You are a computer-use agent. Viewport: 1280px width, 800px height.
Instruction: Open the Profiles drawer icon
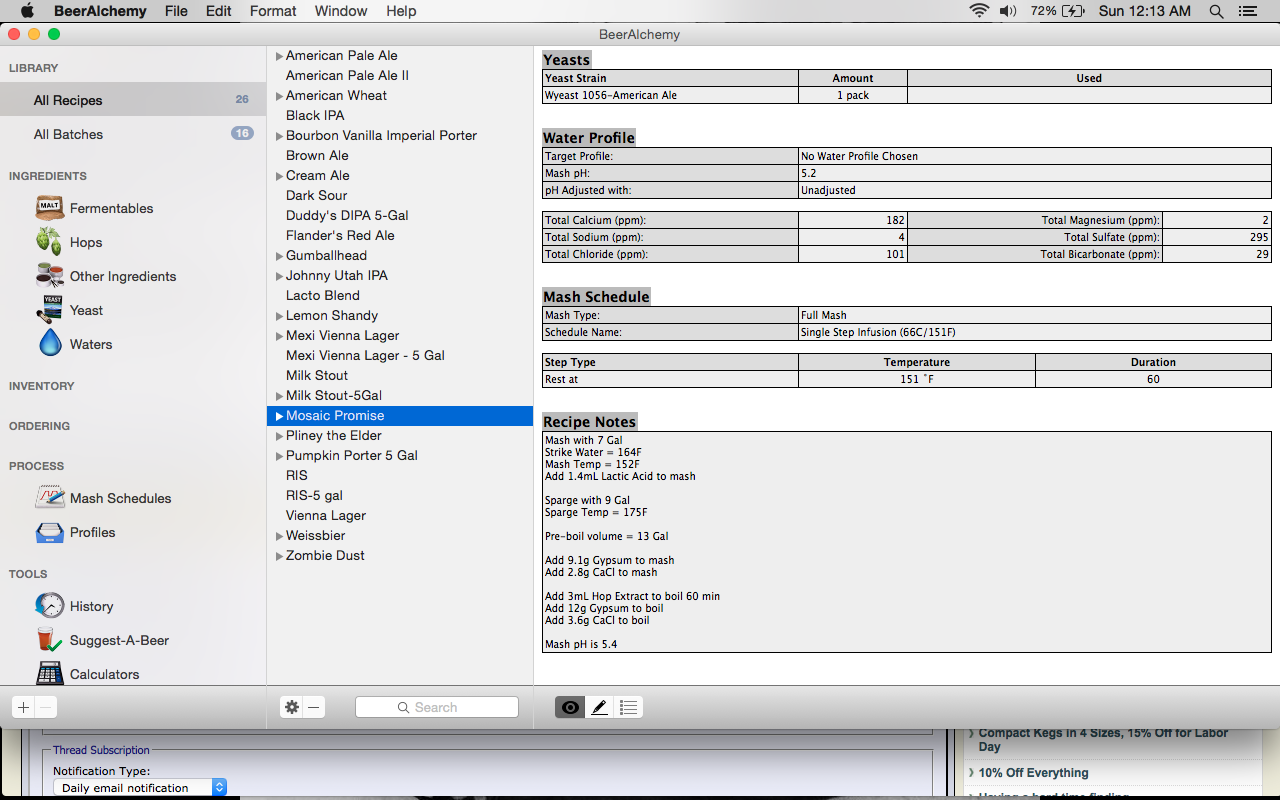[x=50, y=532]
